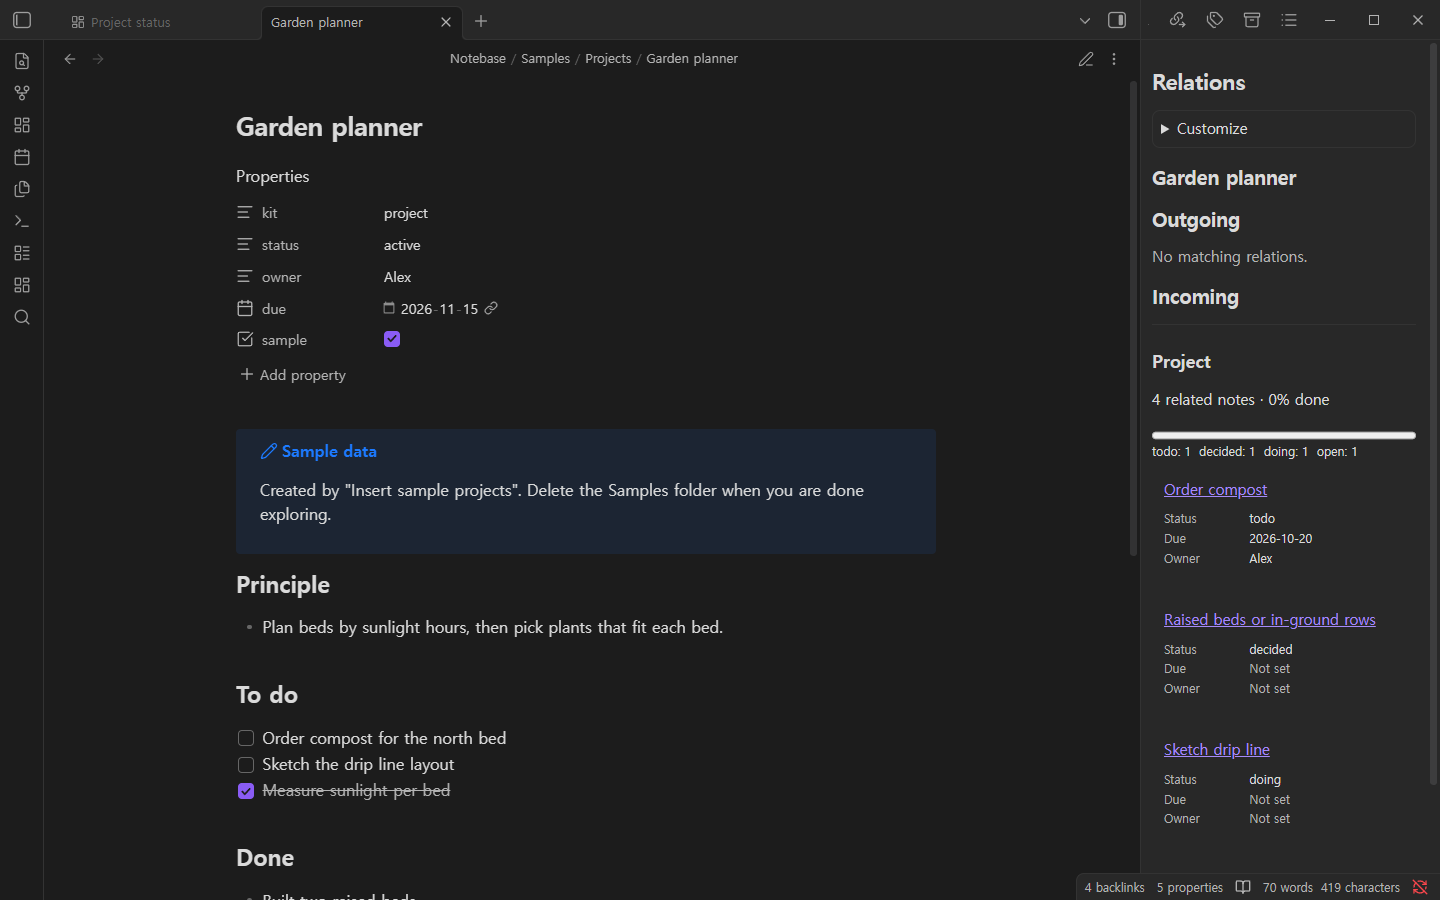Open command palette terminal icon

tap(22, 221)
